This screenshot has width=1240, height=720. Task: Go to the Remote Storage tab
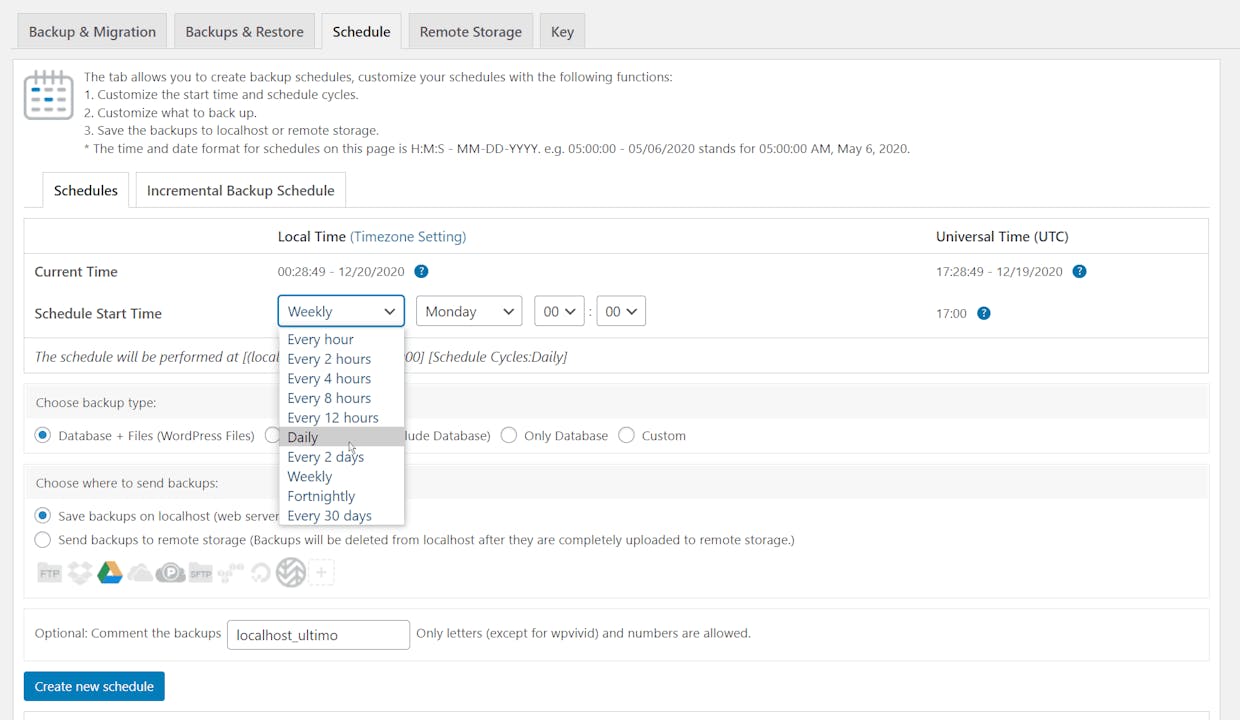point(471,31)
